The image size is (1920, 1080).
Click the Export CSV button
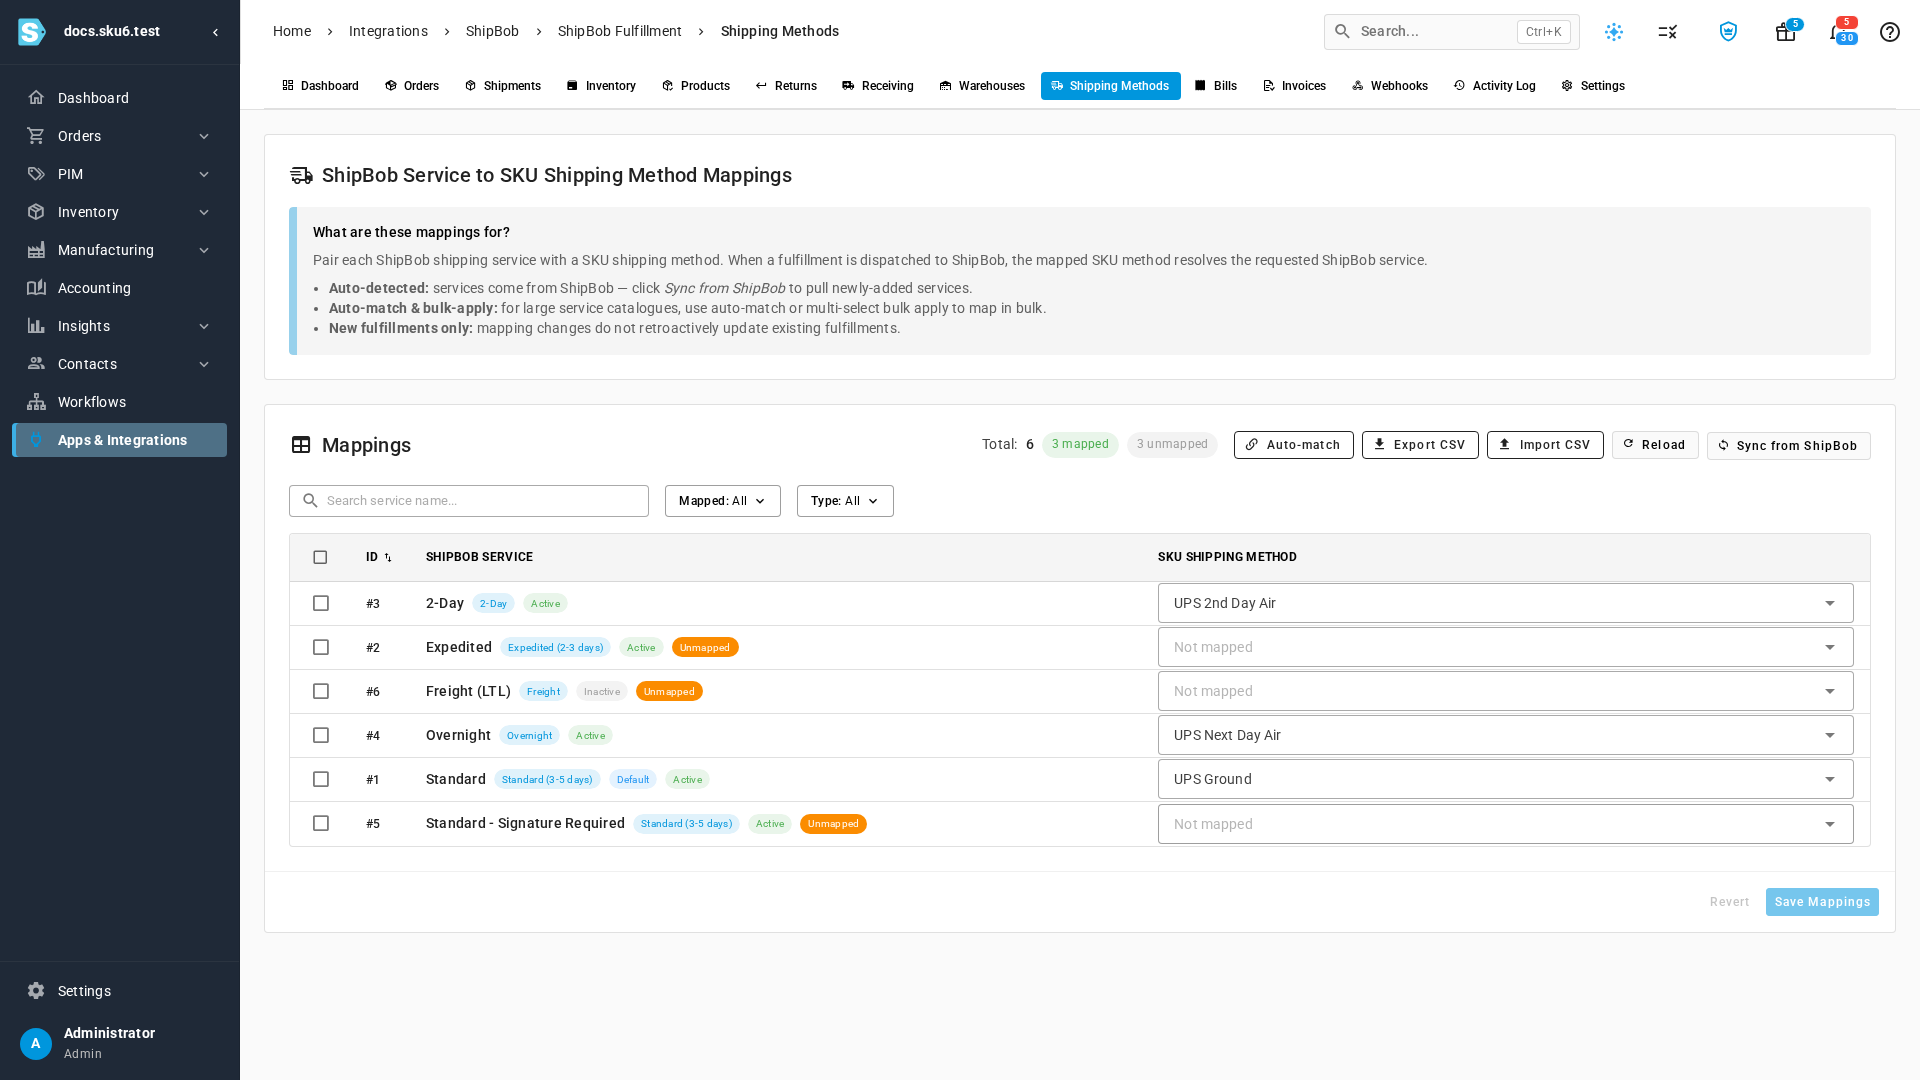coord(1420,445)
